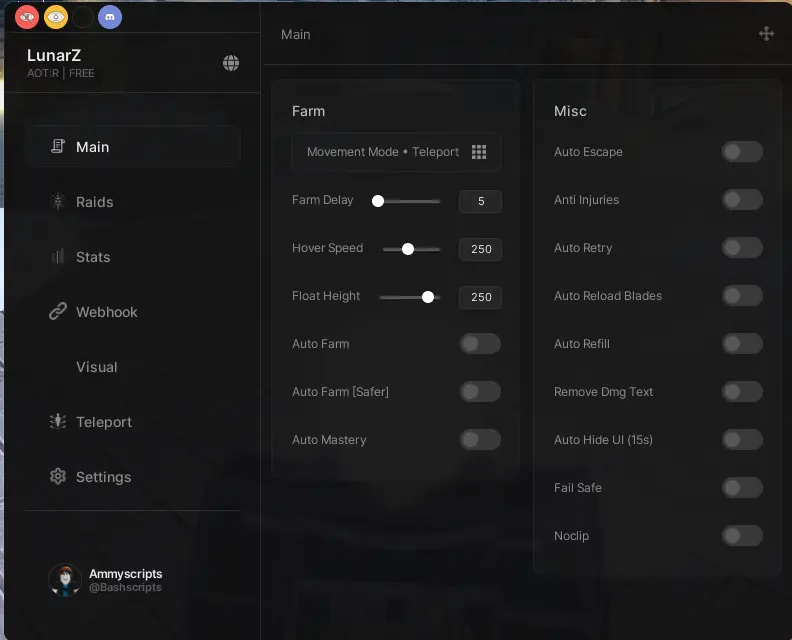Click the LunarZ title text
Image resolution: width=792 pixels, height=640 pixels.
[x=54, y=55]
